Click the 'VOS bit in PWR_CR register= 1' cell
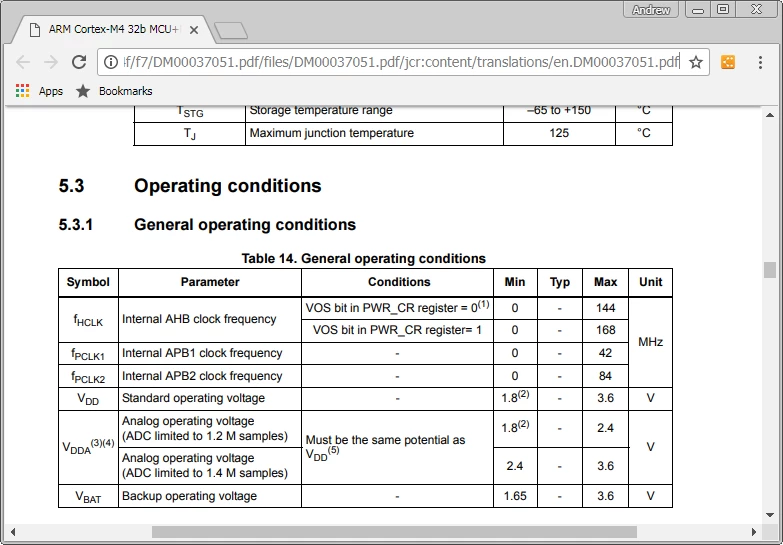 pos(397,330)
